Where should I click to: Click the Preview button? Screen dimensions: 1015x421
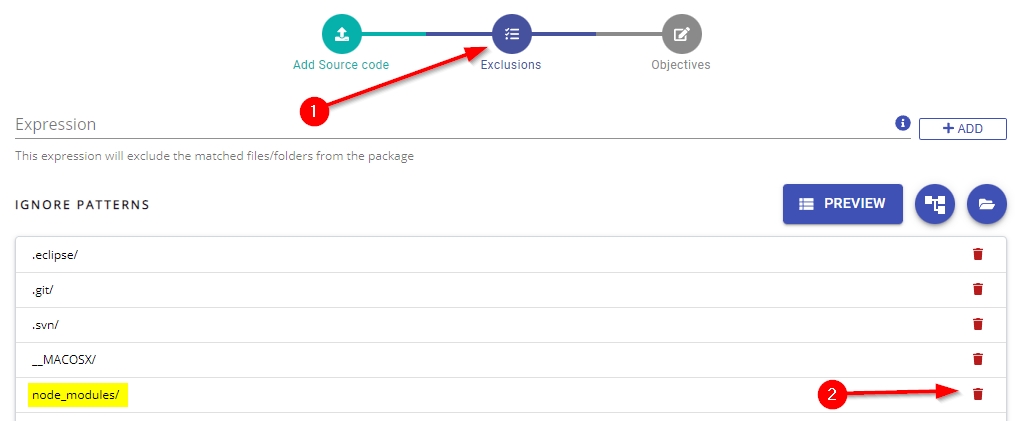click(842, 204)
